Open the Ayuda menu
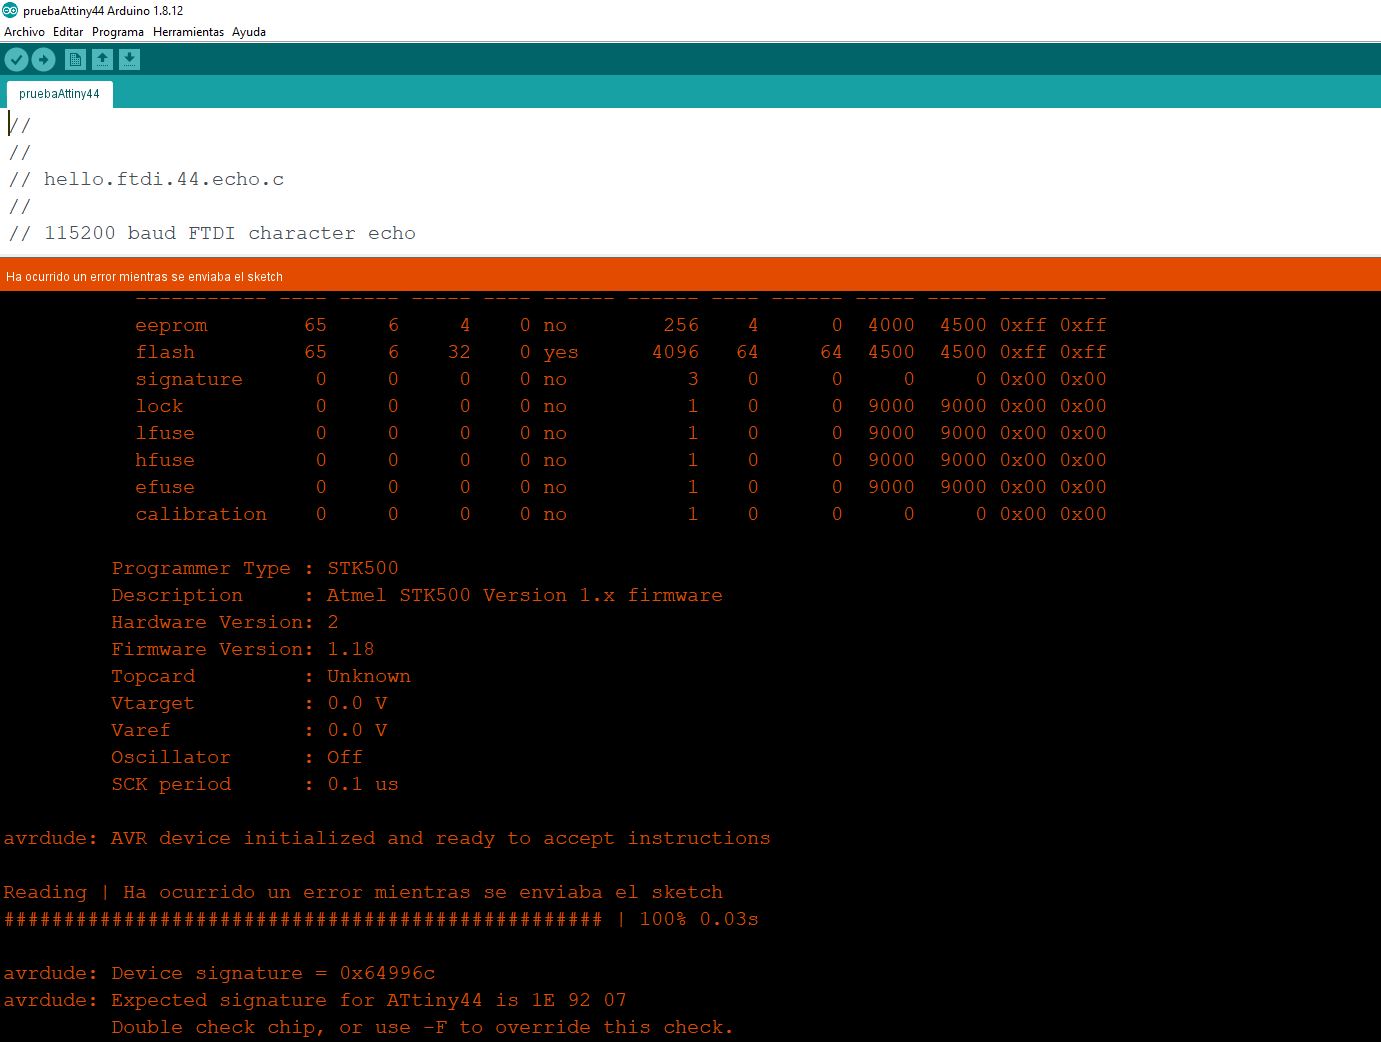 tap(249, 32)
